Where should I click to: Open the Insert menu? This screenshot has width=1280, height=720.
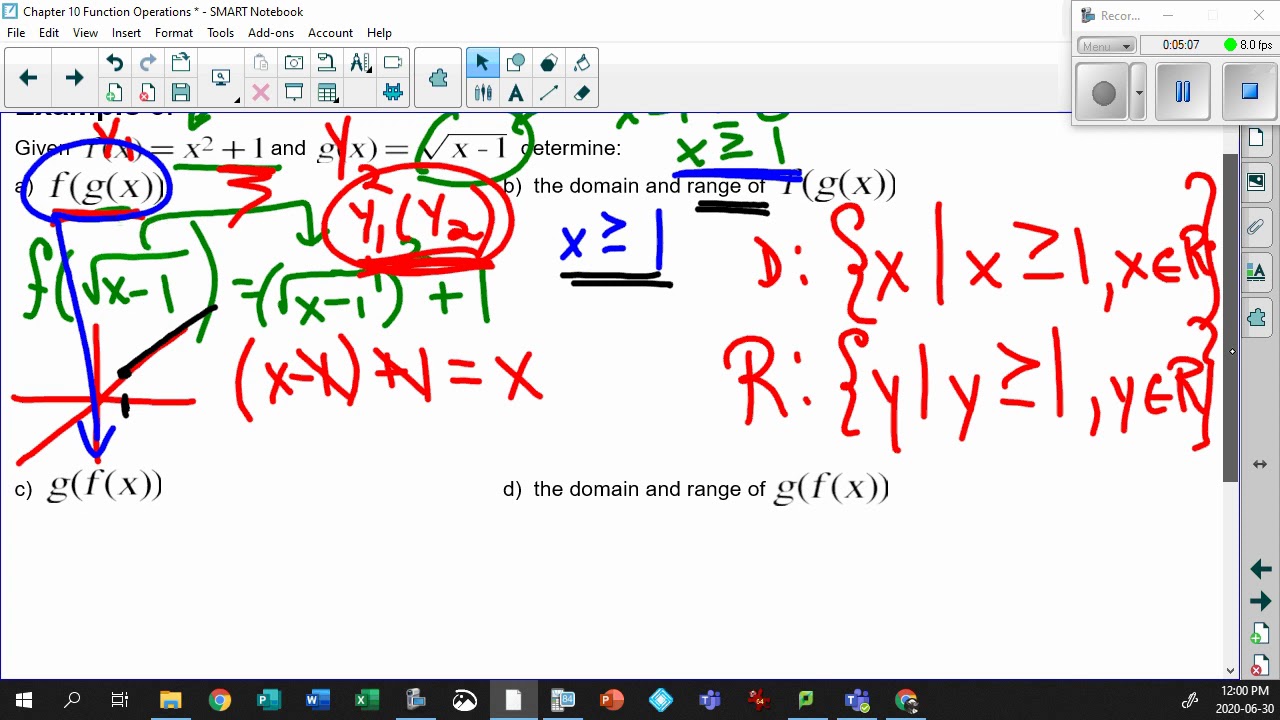click(x=126, y=33)
